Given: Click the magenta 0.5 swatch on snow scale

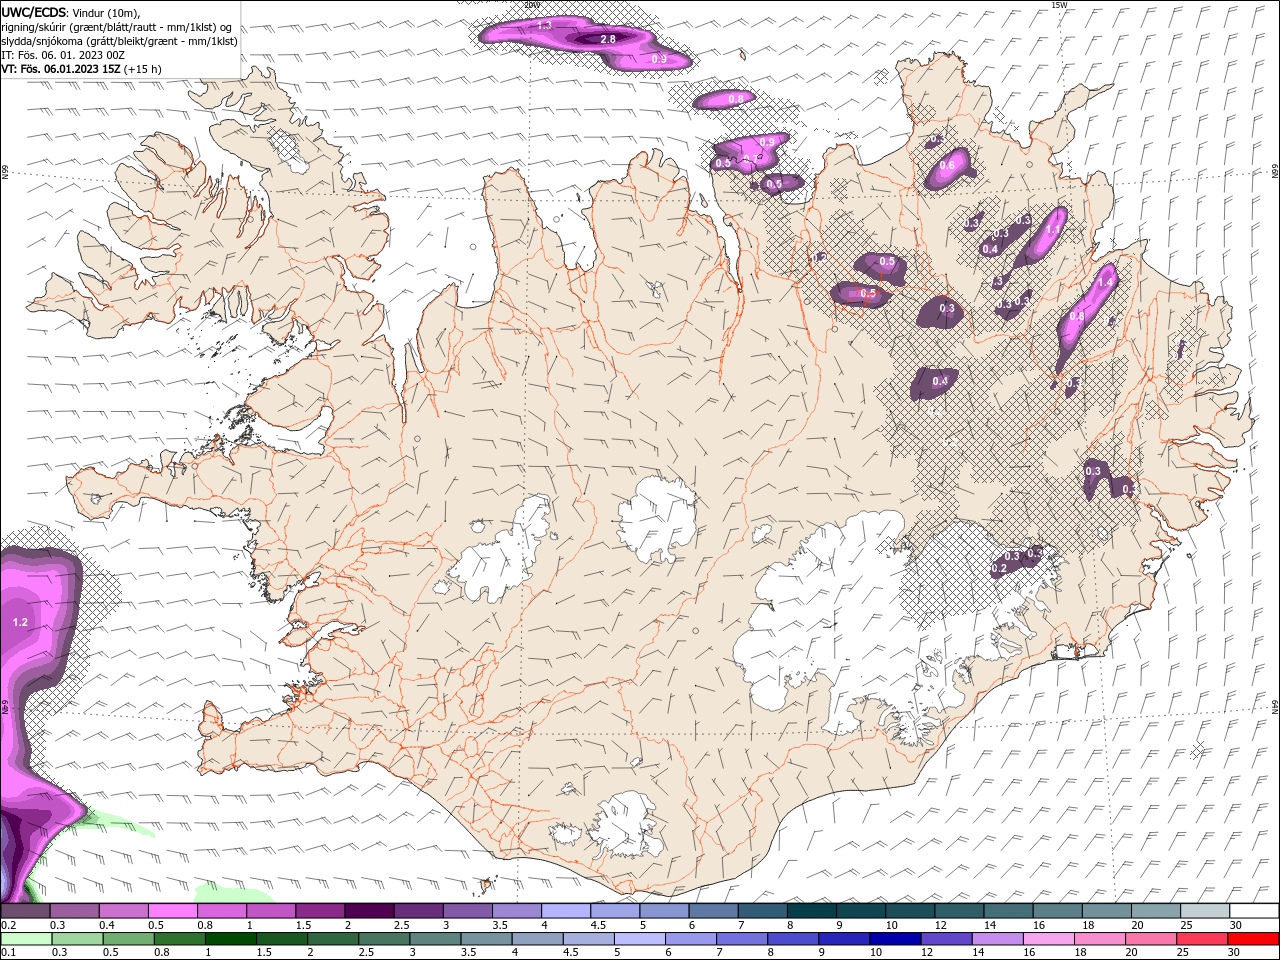Looking at the screenshot, I should (x=172, y=911).
